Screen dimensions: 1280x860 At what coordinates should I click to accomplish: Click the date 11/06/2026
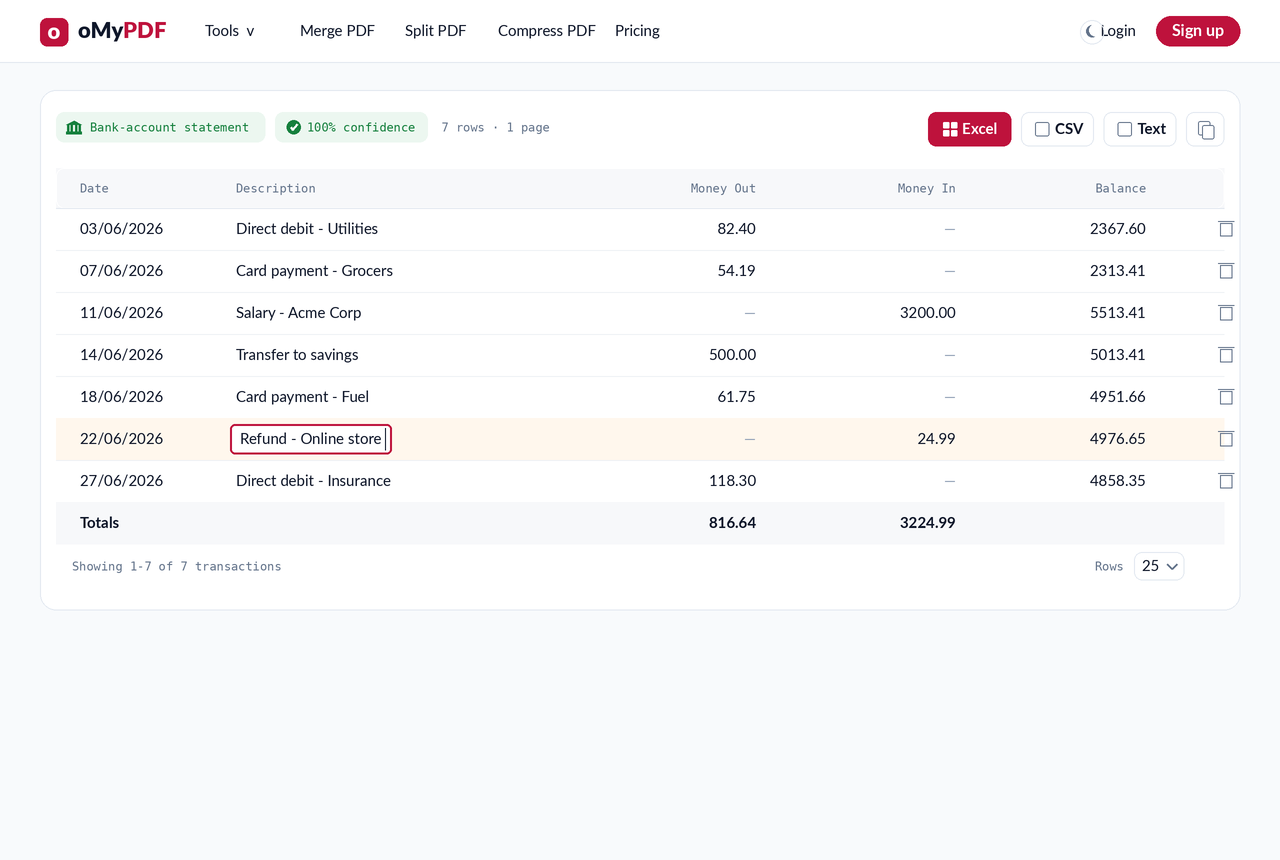click(121, 313)
